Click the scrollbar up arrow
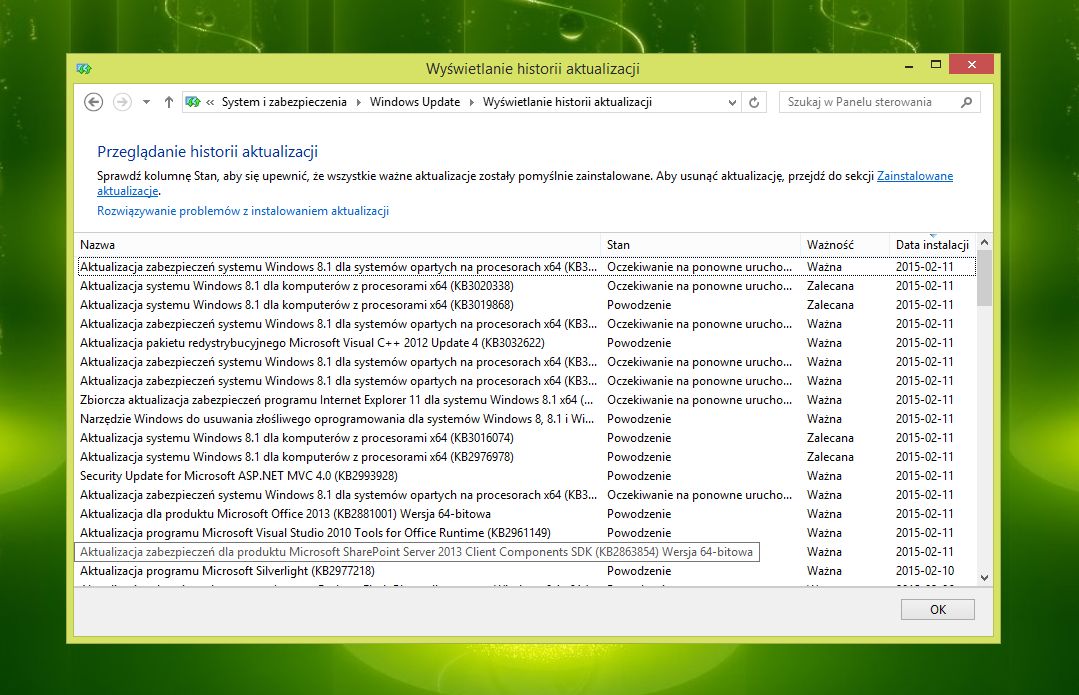This screenshot has width=1079, height=695. coord(984,242)
